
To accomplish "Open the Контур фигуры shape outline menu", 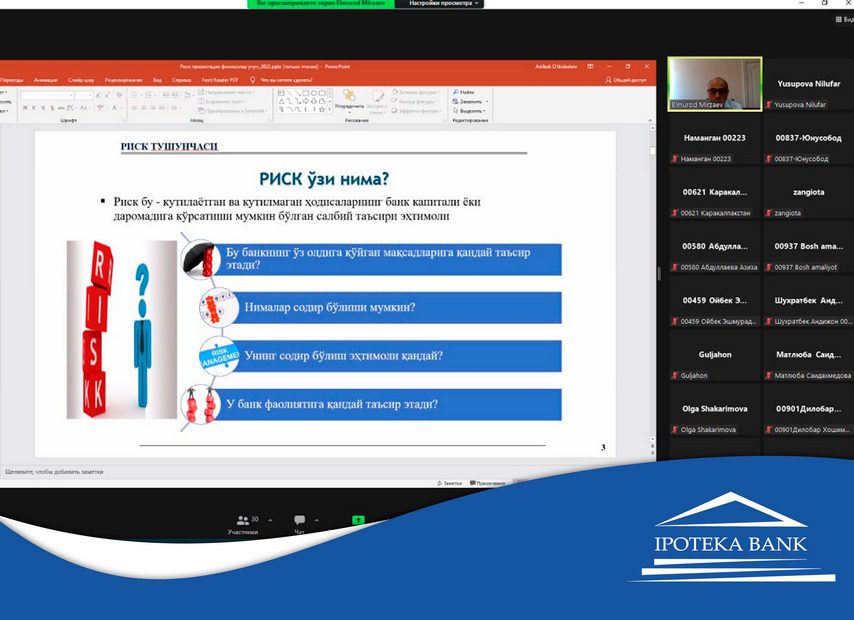I will (416, 101).
